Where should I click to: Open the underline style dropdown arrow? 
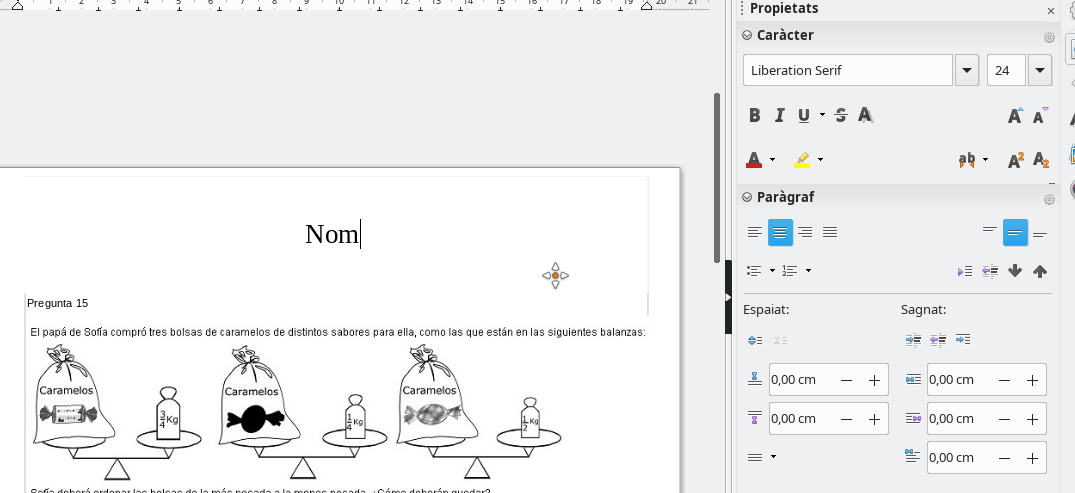click(821, 115)
